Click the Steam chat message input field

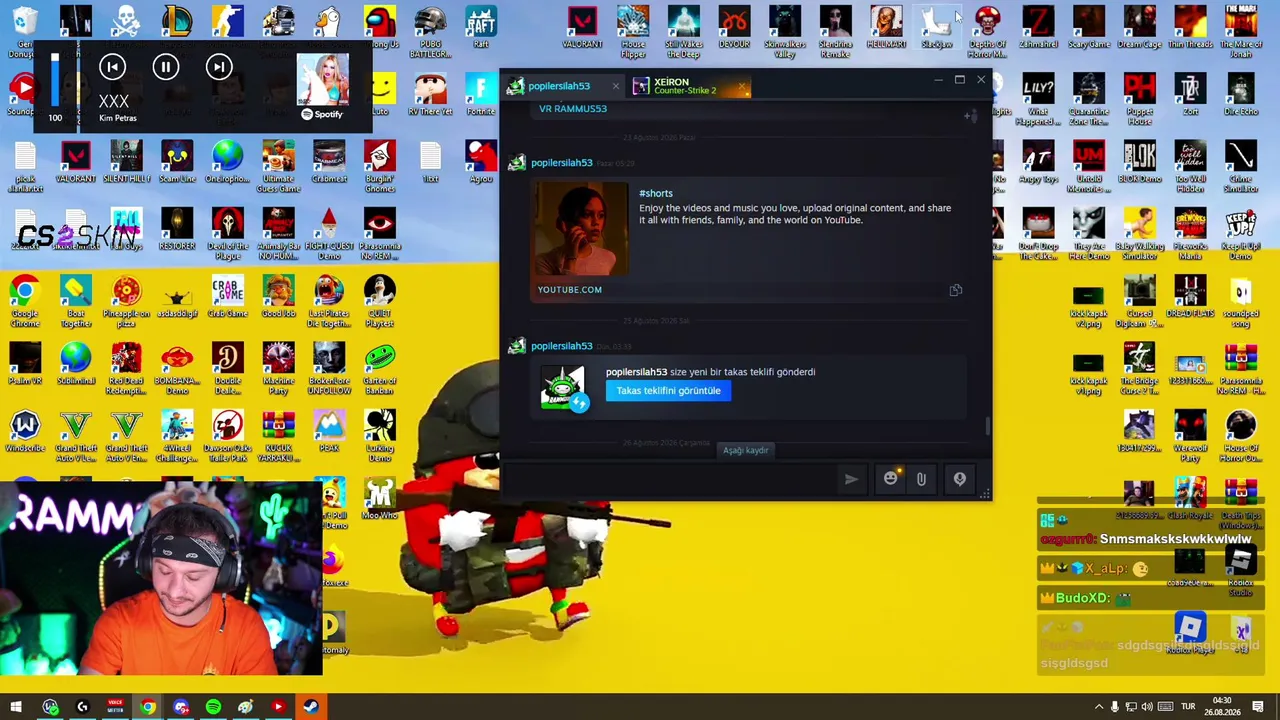point(670,479)
